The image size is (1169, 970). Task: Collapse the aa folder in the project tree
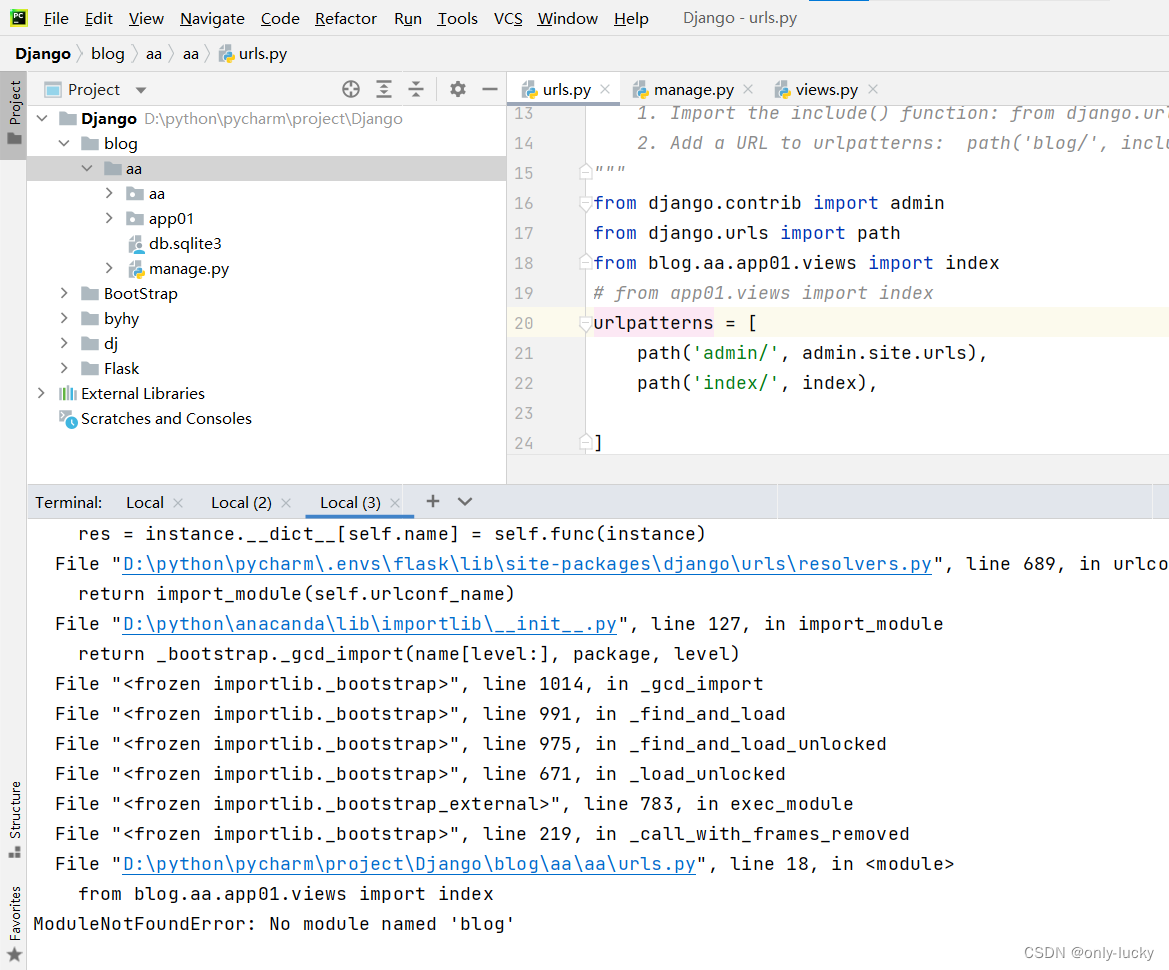87,168
